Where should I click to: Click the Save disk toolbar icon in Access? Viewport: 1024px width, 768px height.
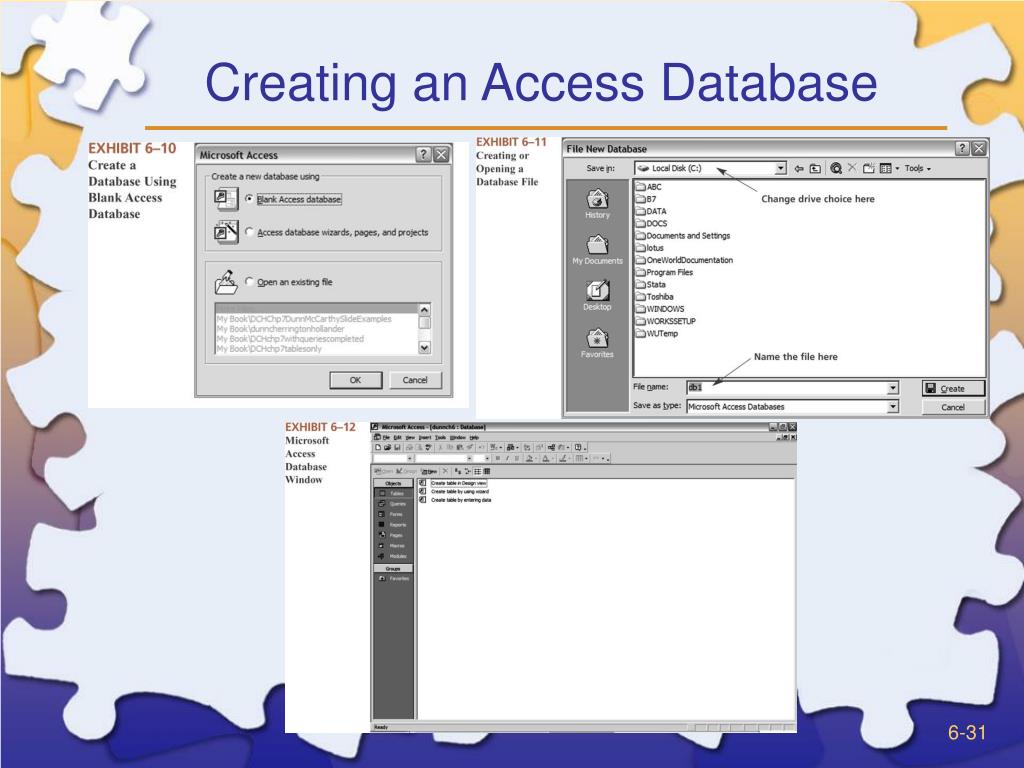pos(396,447)
